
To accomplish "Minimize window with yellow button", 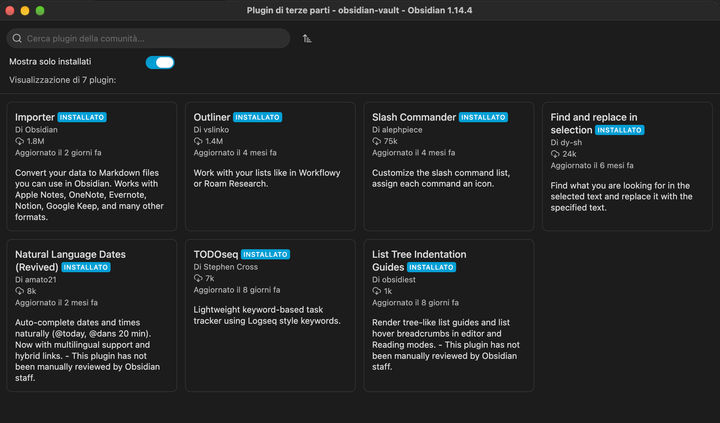I will [25, 10].
